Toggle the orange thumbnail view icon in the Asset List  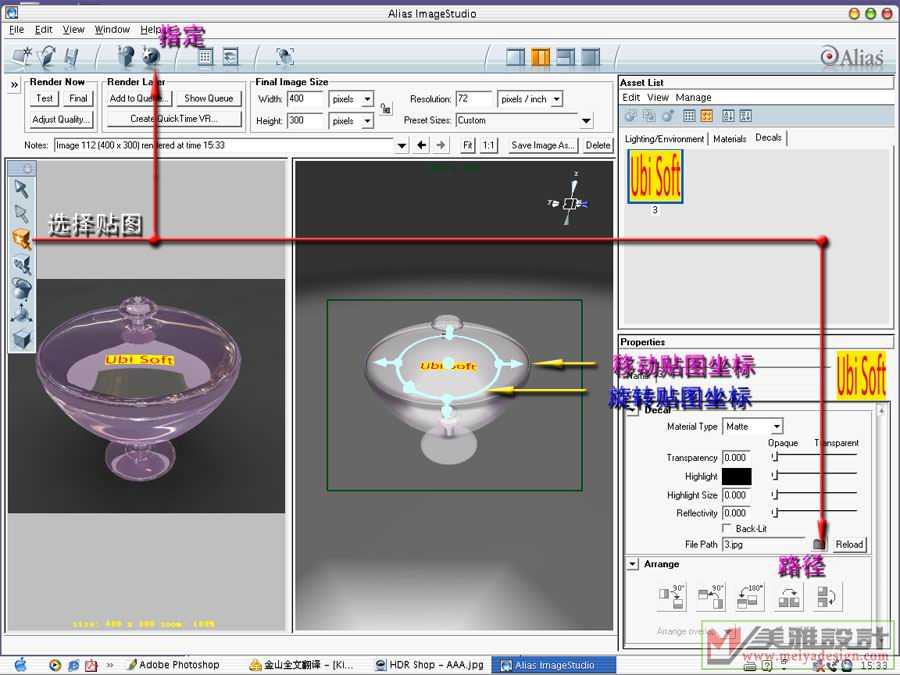[707, 116]
